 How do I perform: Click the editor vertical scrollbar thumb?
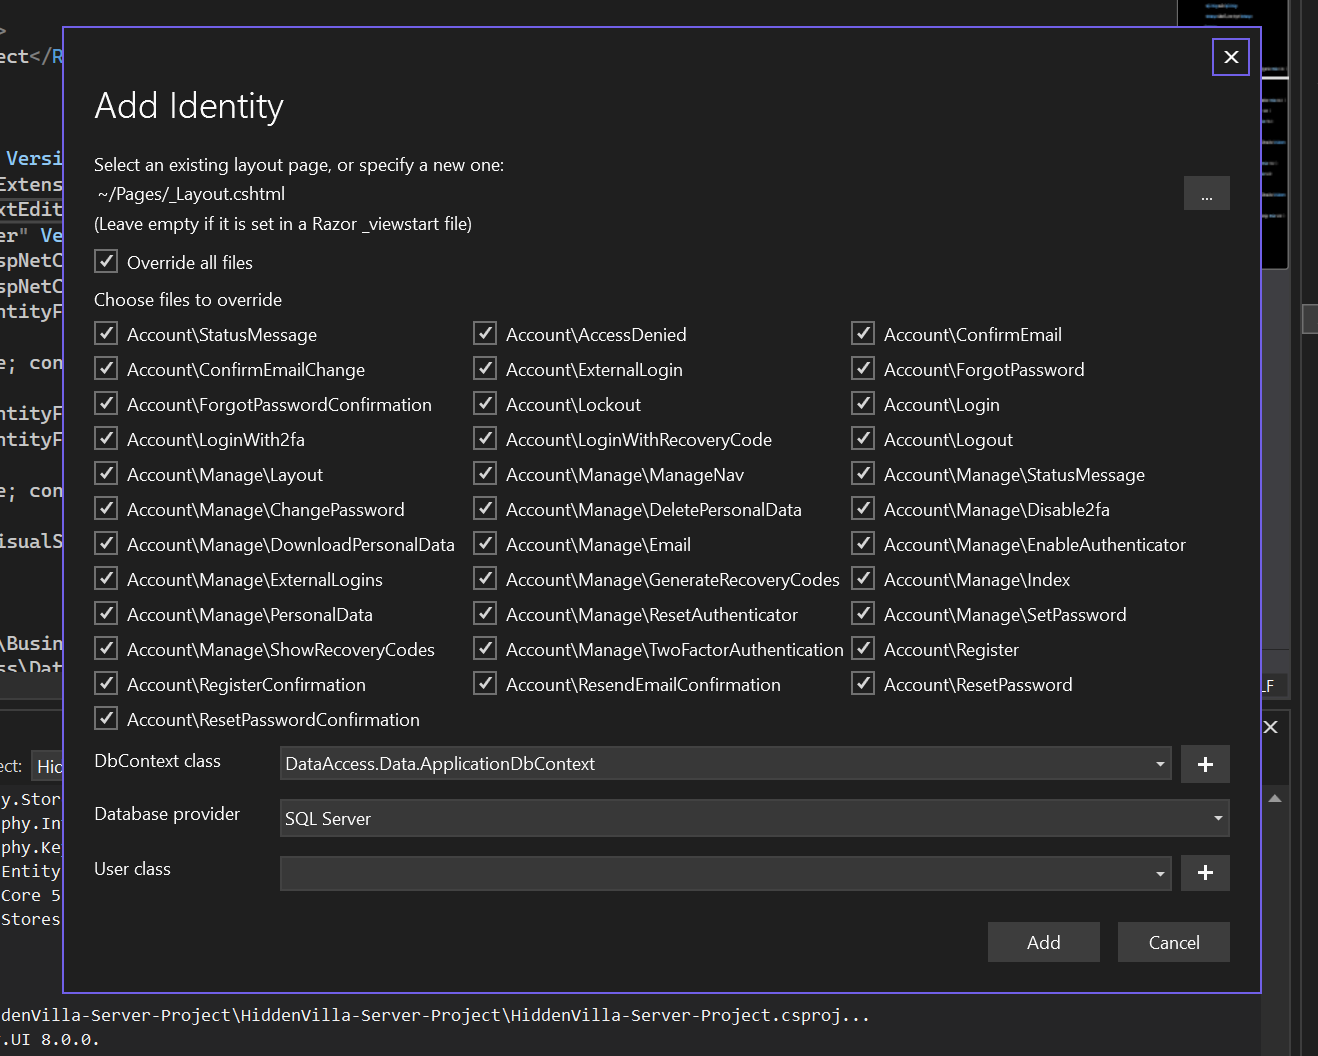pyautogui.click(x=1310, y=319)
